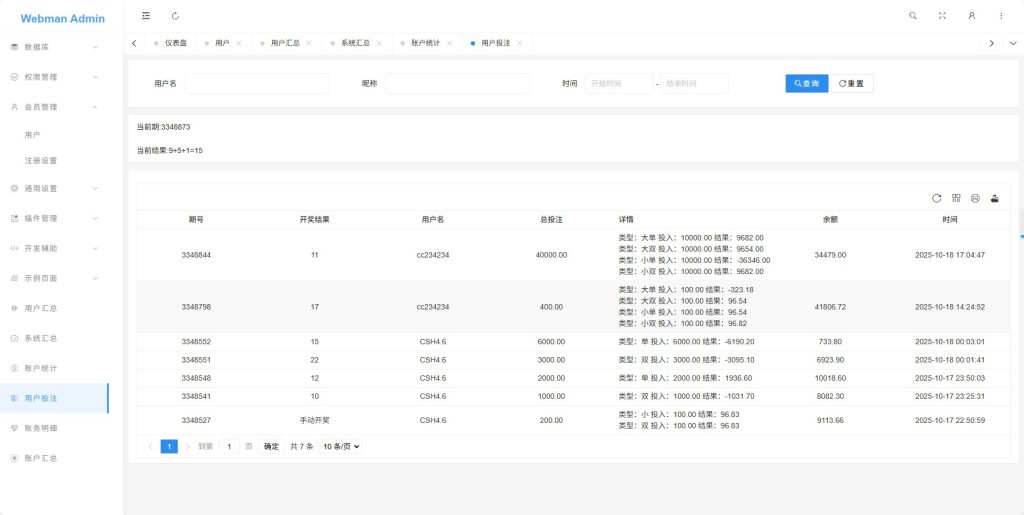Screen dimensions: 1024x515
Task: Open the user profile icon
Action: (971, 16)
